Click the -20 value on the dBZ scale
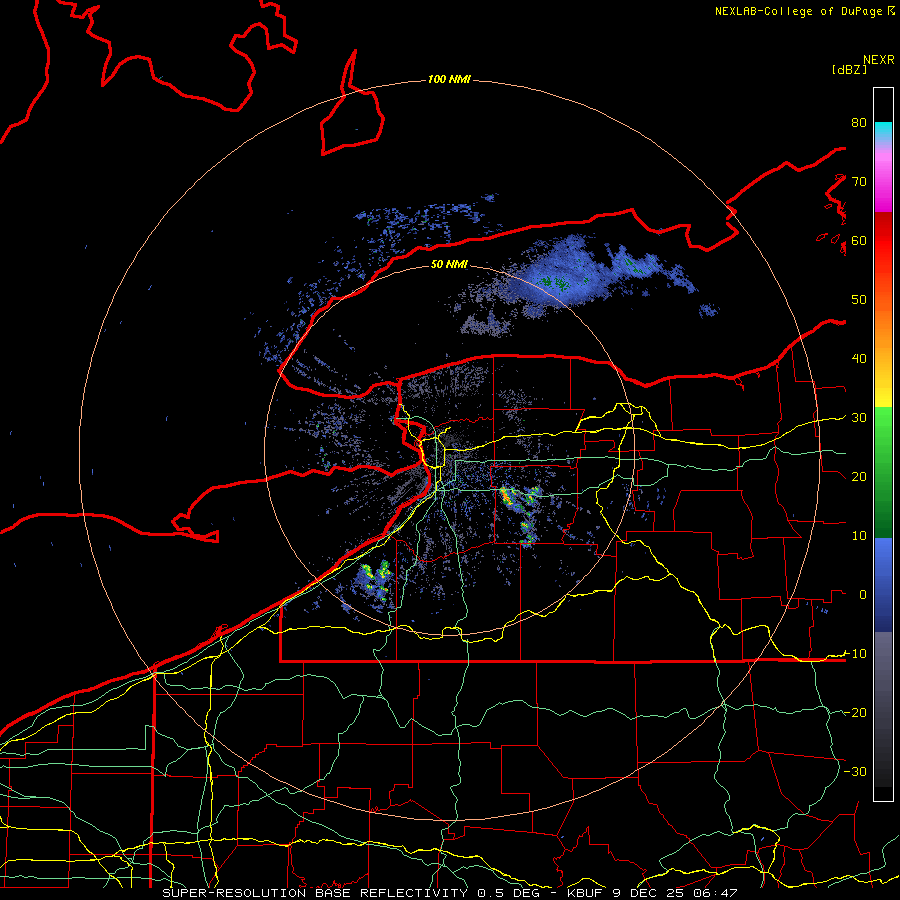The height and width of the screenshot is (900, 900). pyautogui.click(x=855, y=712)
